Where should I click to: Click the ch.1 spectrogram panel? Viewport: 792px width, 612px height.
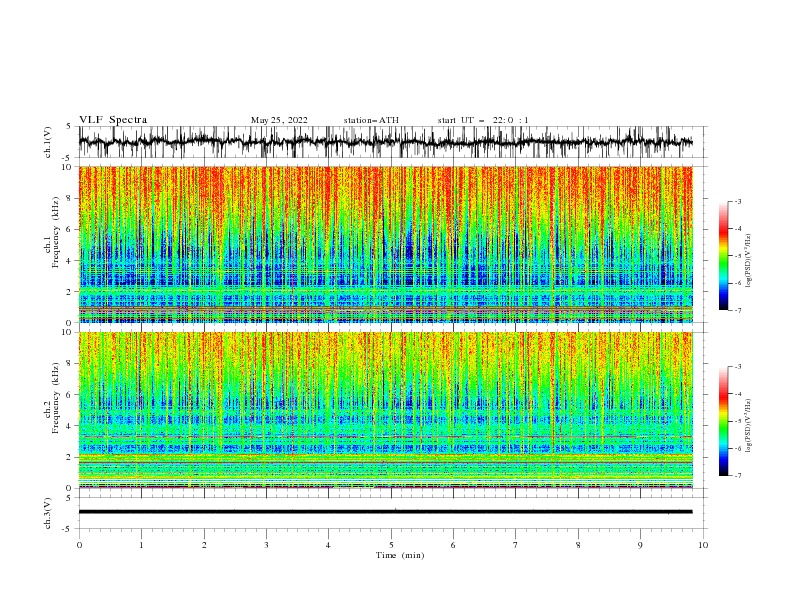pos(385,244)
